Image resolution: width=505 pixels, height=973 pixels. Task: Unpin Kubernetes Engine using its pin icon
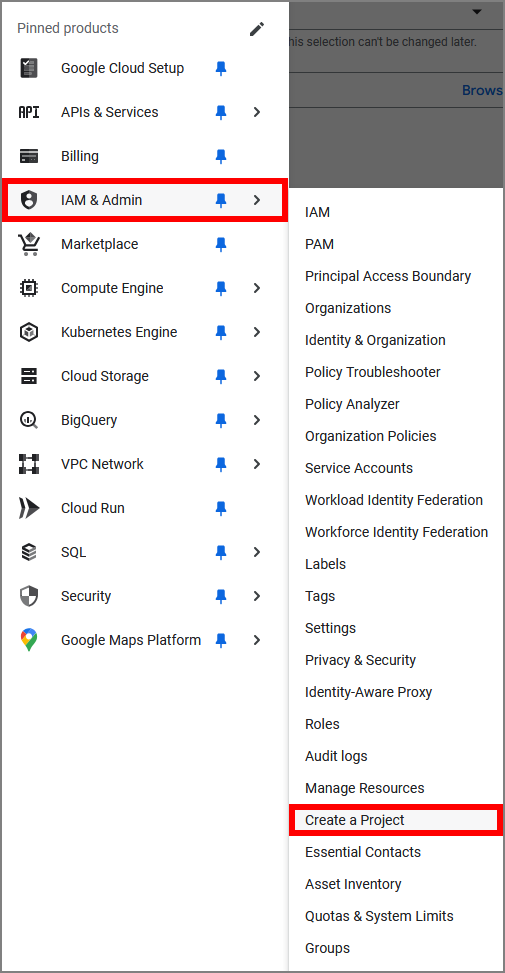[221, 333]
